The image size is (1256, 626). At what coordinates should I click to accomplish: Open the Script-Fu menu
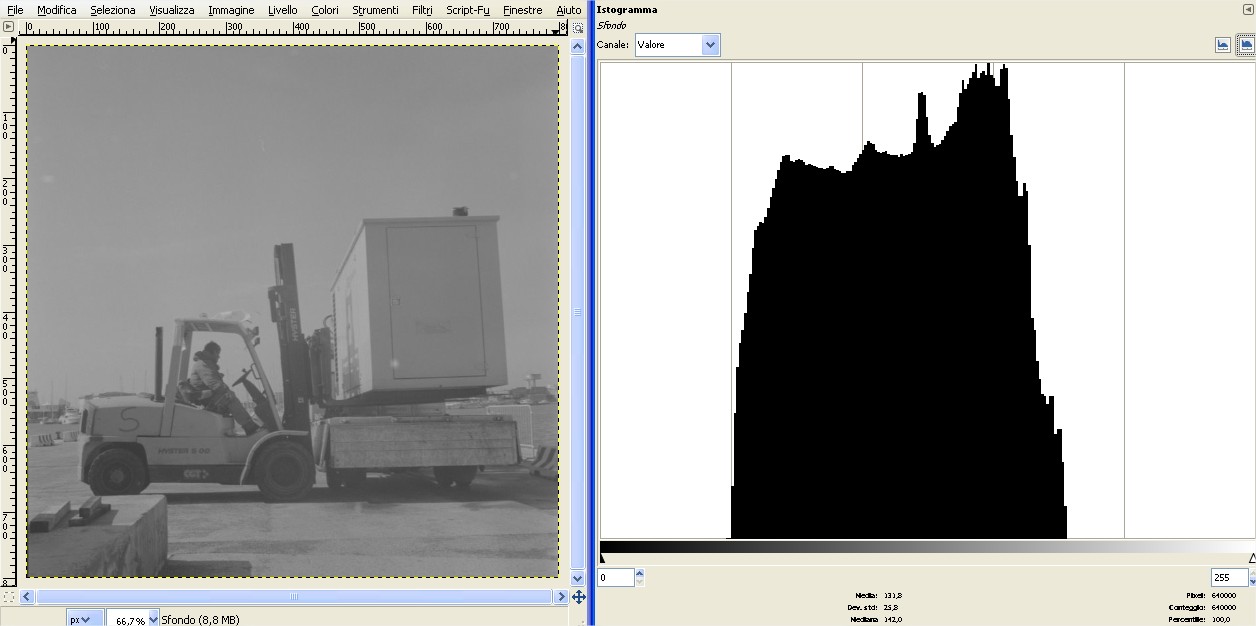[x=467, y=10]
